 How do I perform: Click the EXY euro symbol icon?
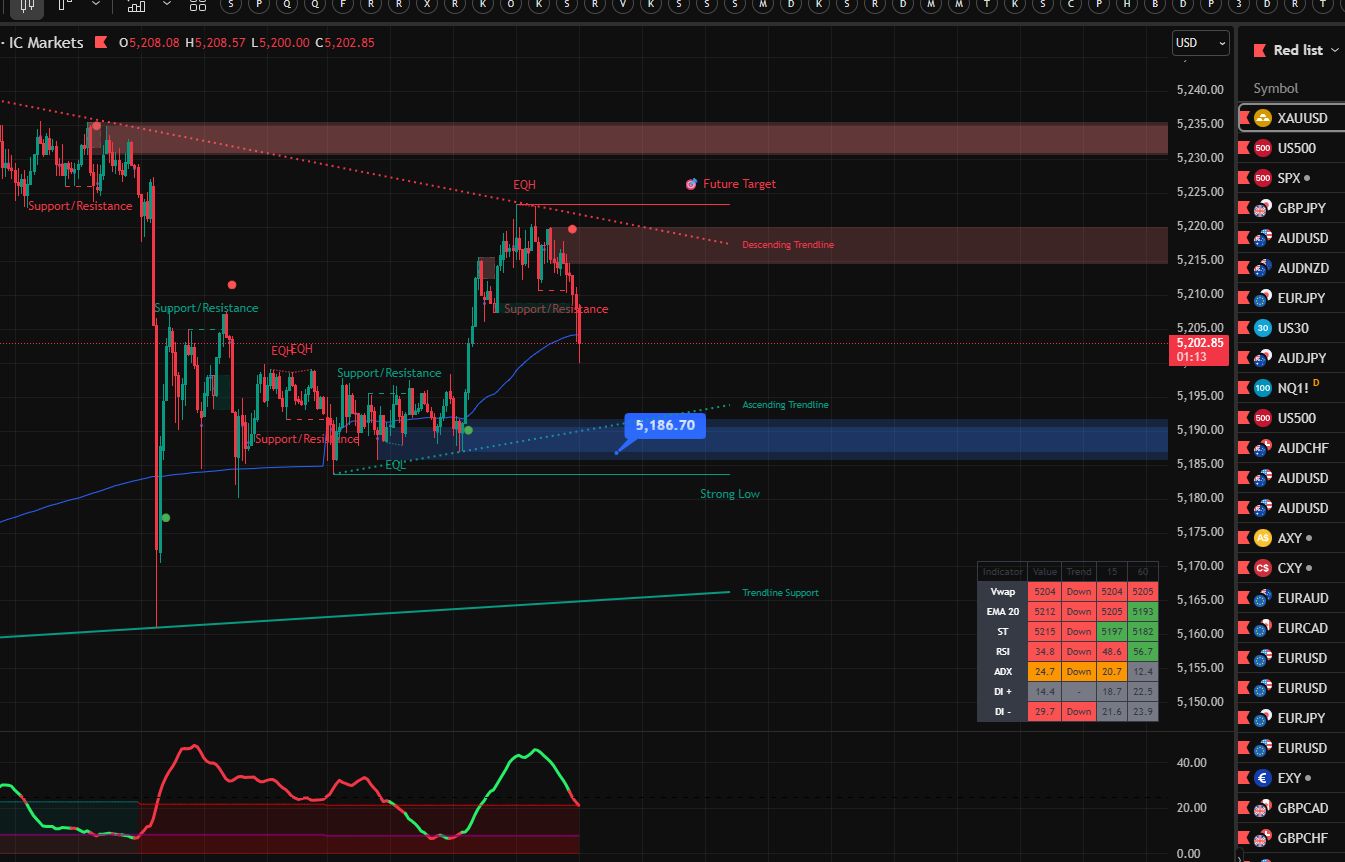[x=1262, y=778]
